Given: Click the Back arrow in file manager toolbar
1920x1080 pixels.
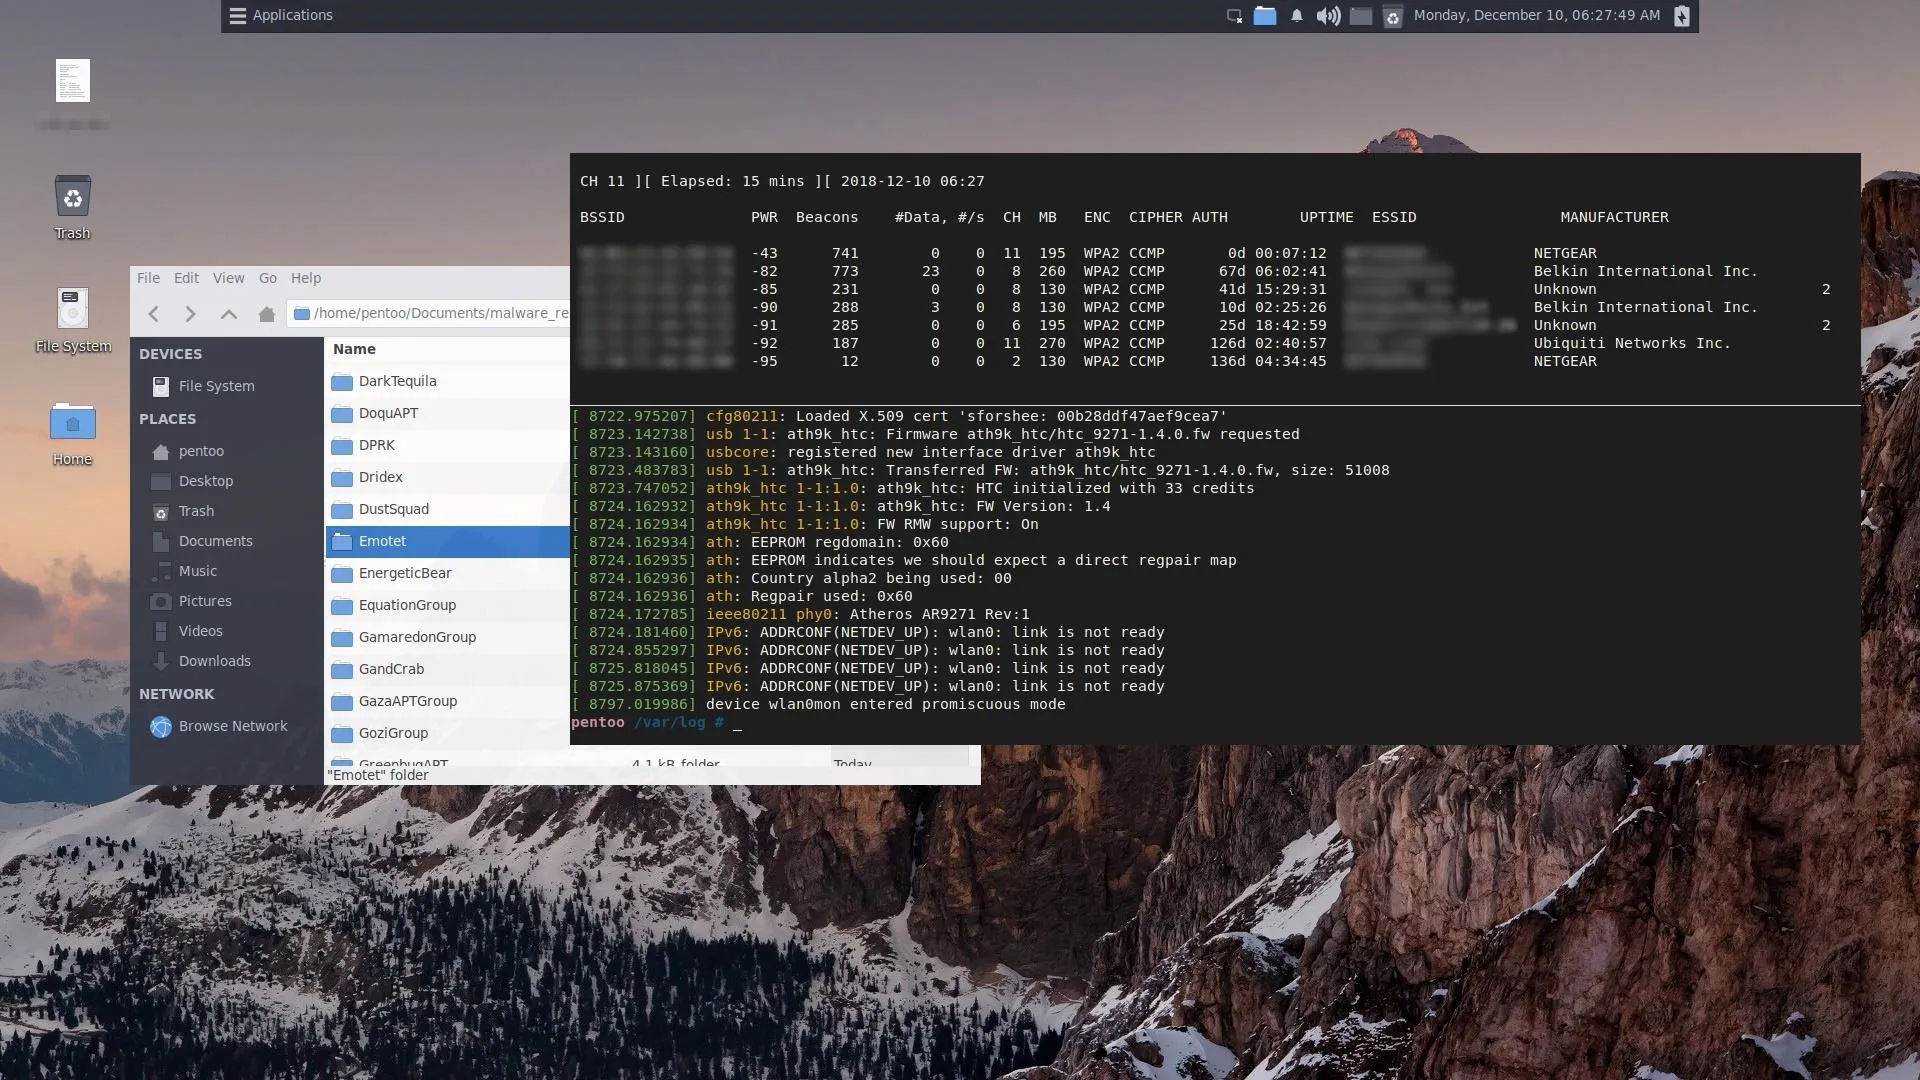Looking at the screenshot, I should coord(153,314).
